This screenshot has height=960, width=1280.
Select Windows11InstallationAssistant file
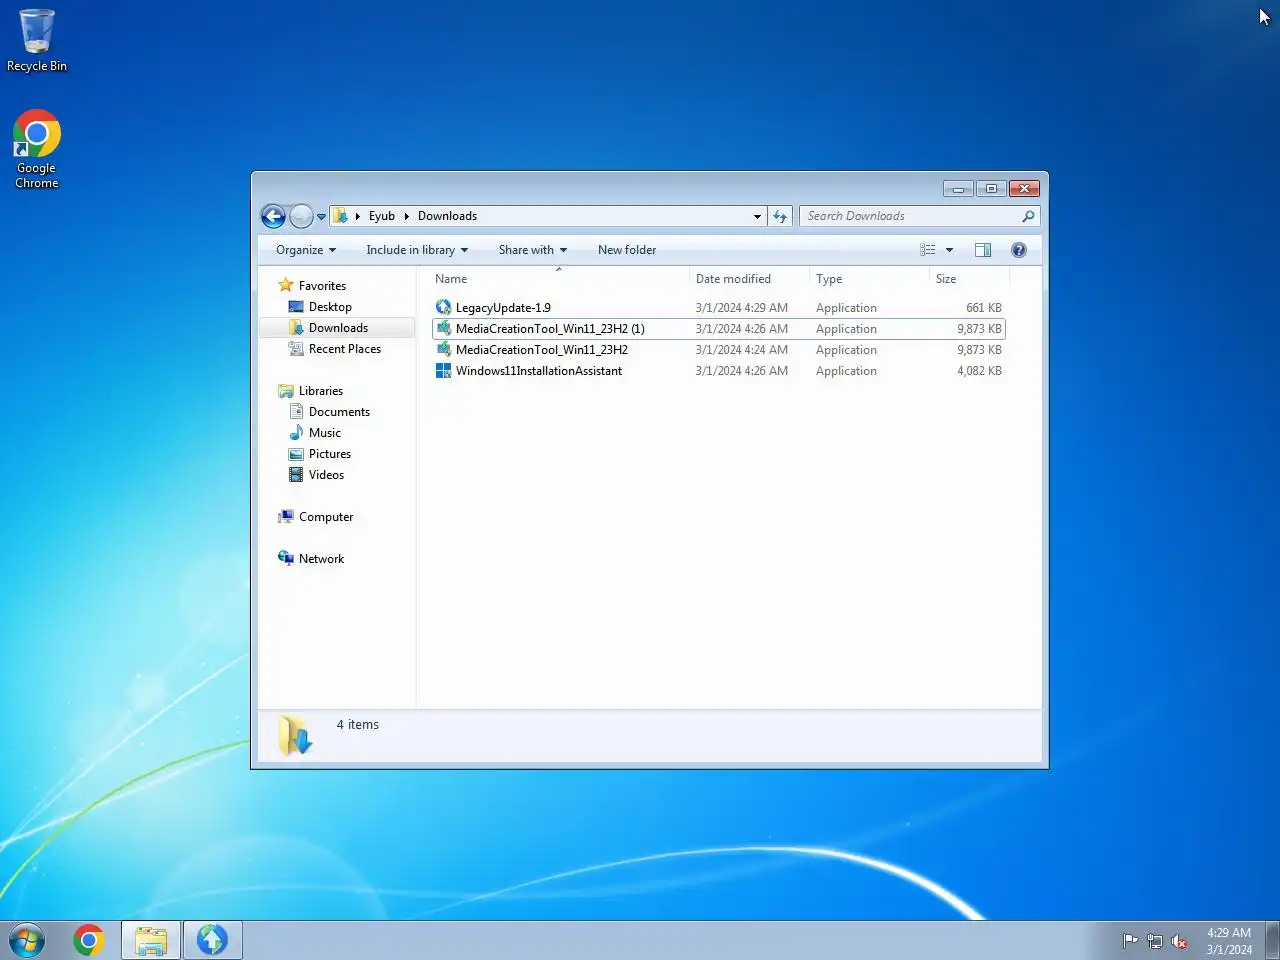click(x=539, y=371)
